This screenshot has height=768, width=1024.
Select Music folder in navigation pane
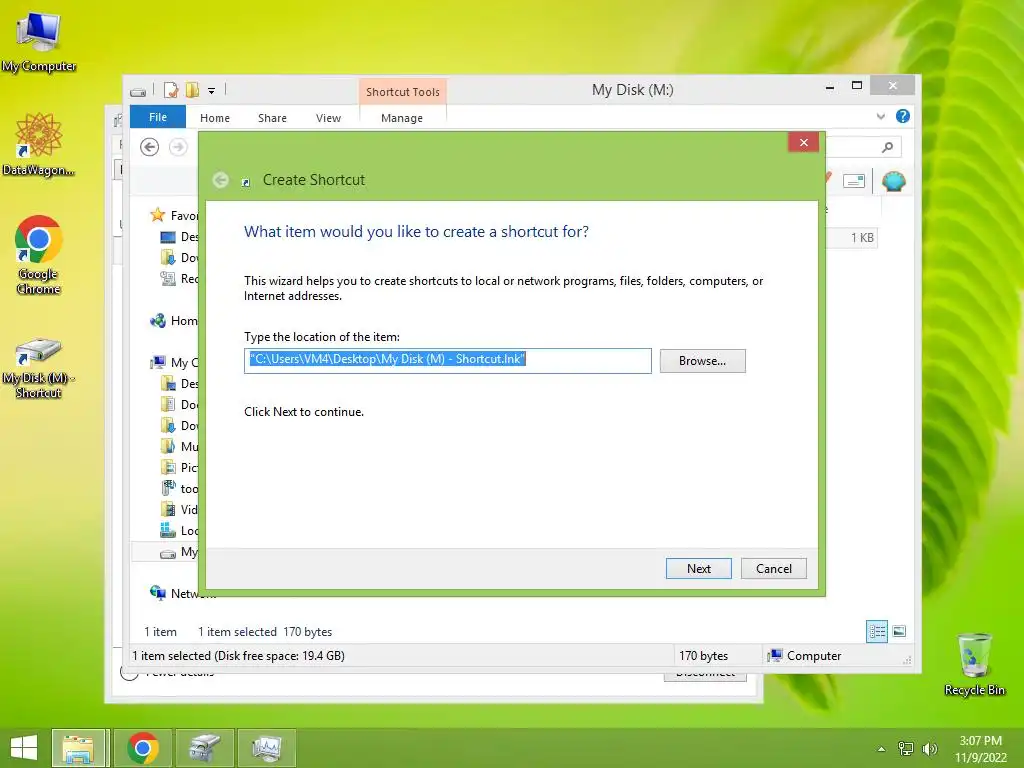click(179, 447)
